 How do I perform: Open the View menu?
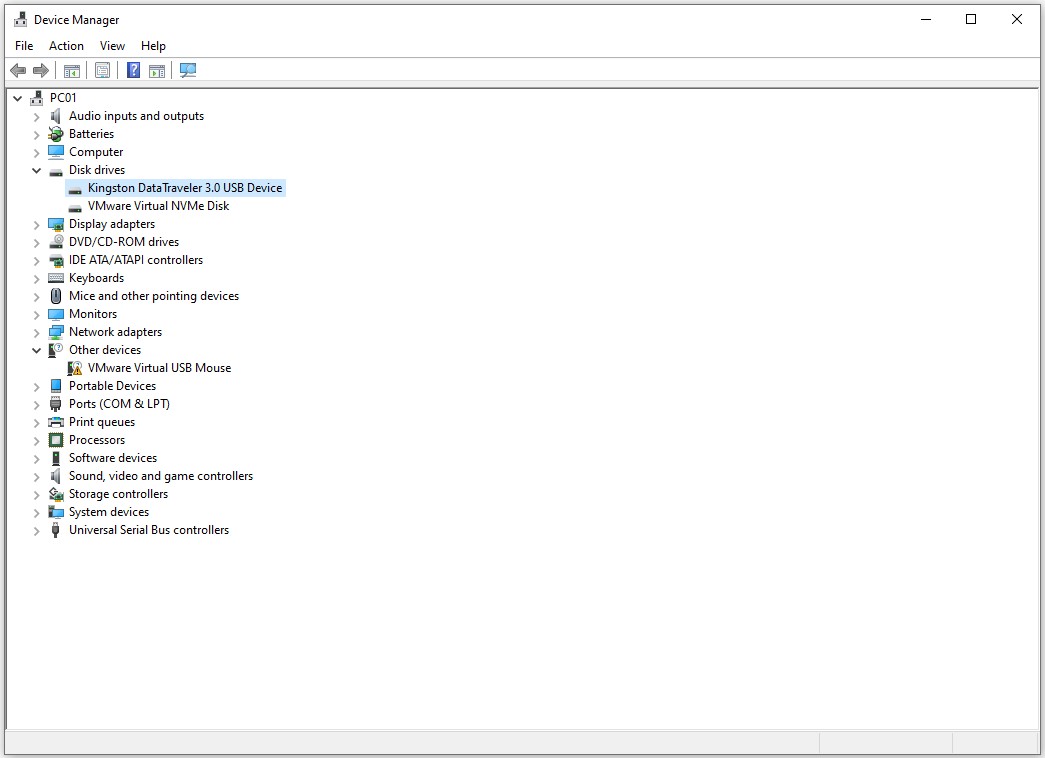click(x=112, y=46)
